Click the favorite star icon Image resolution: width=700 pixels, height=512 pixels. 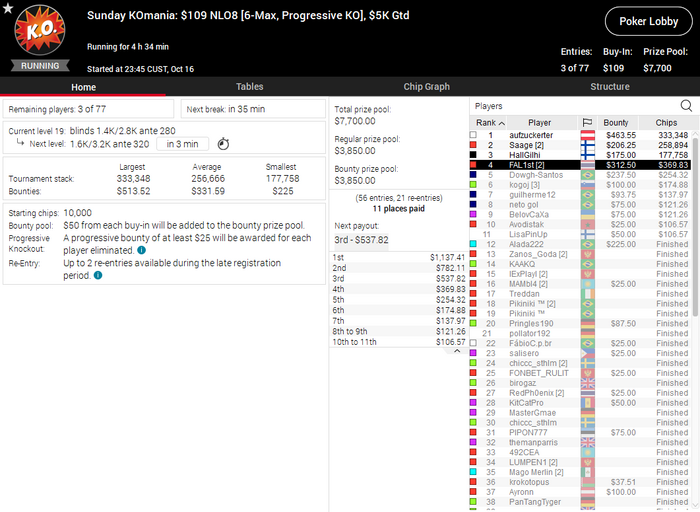pos(8,8)
